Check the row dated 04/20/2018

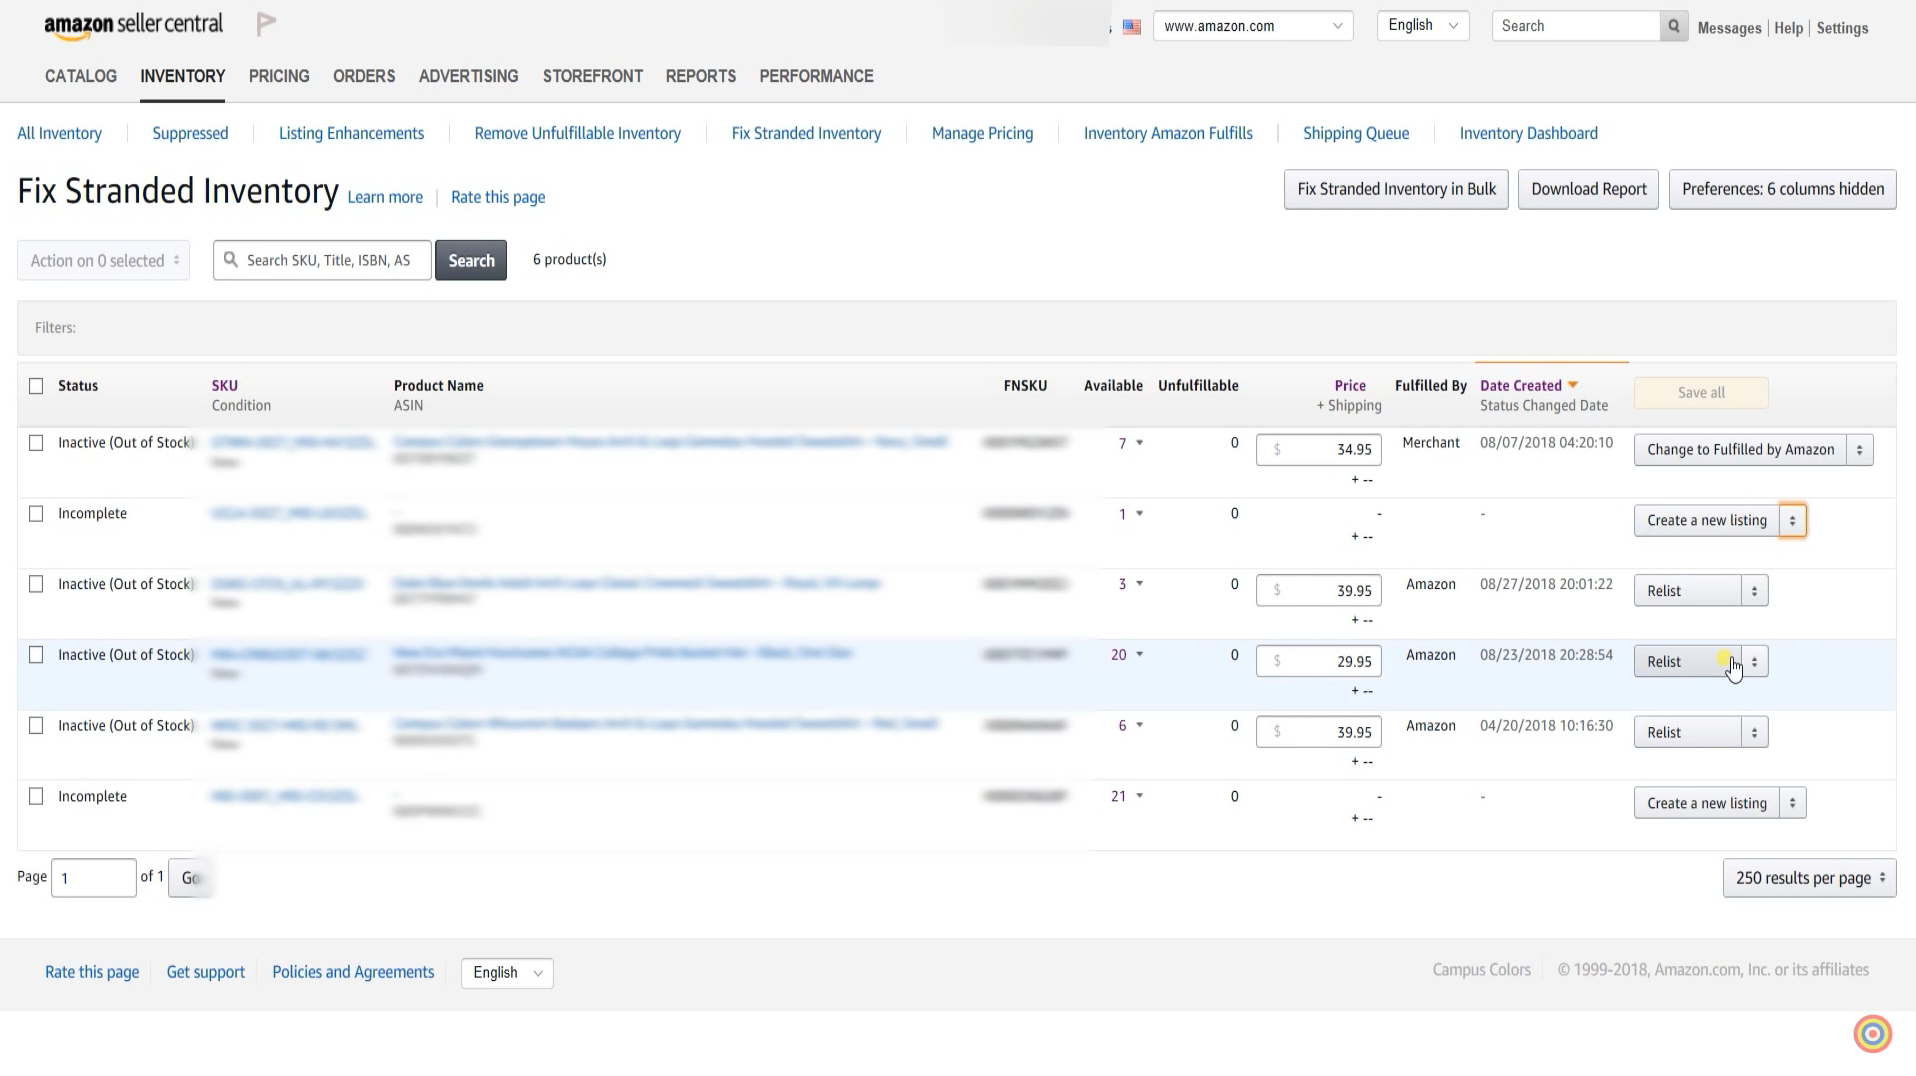tap(36, 726)
